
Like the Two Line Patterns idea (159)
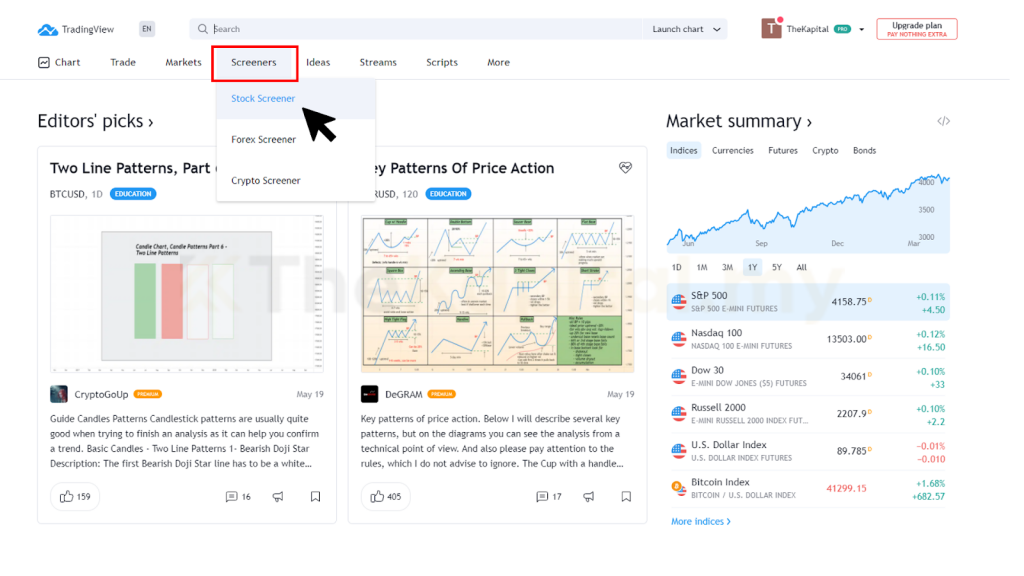(x=75, y=496)
